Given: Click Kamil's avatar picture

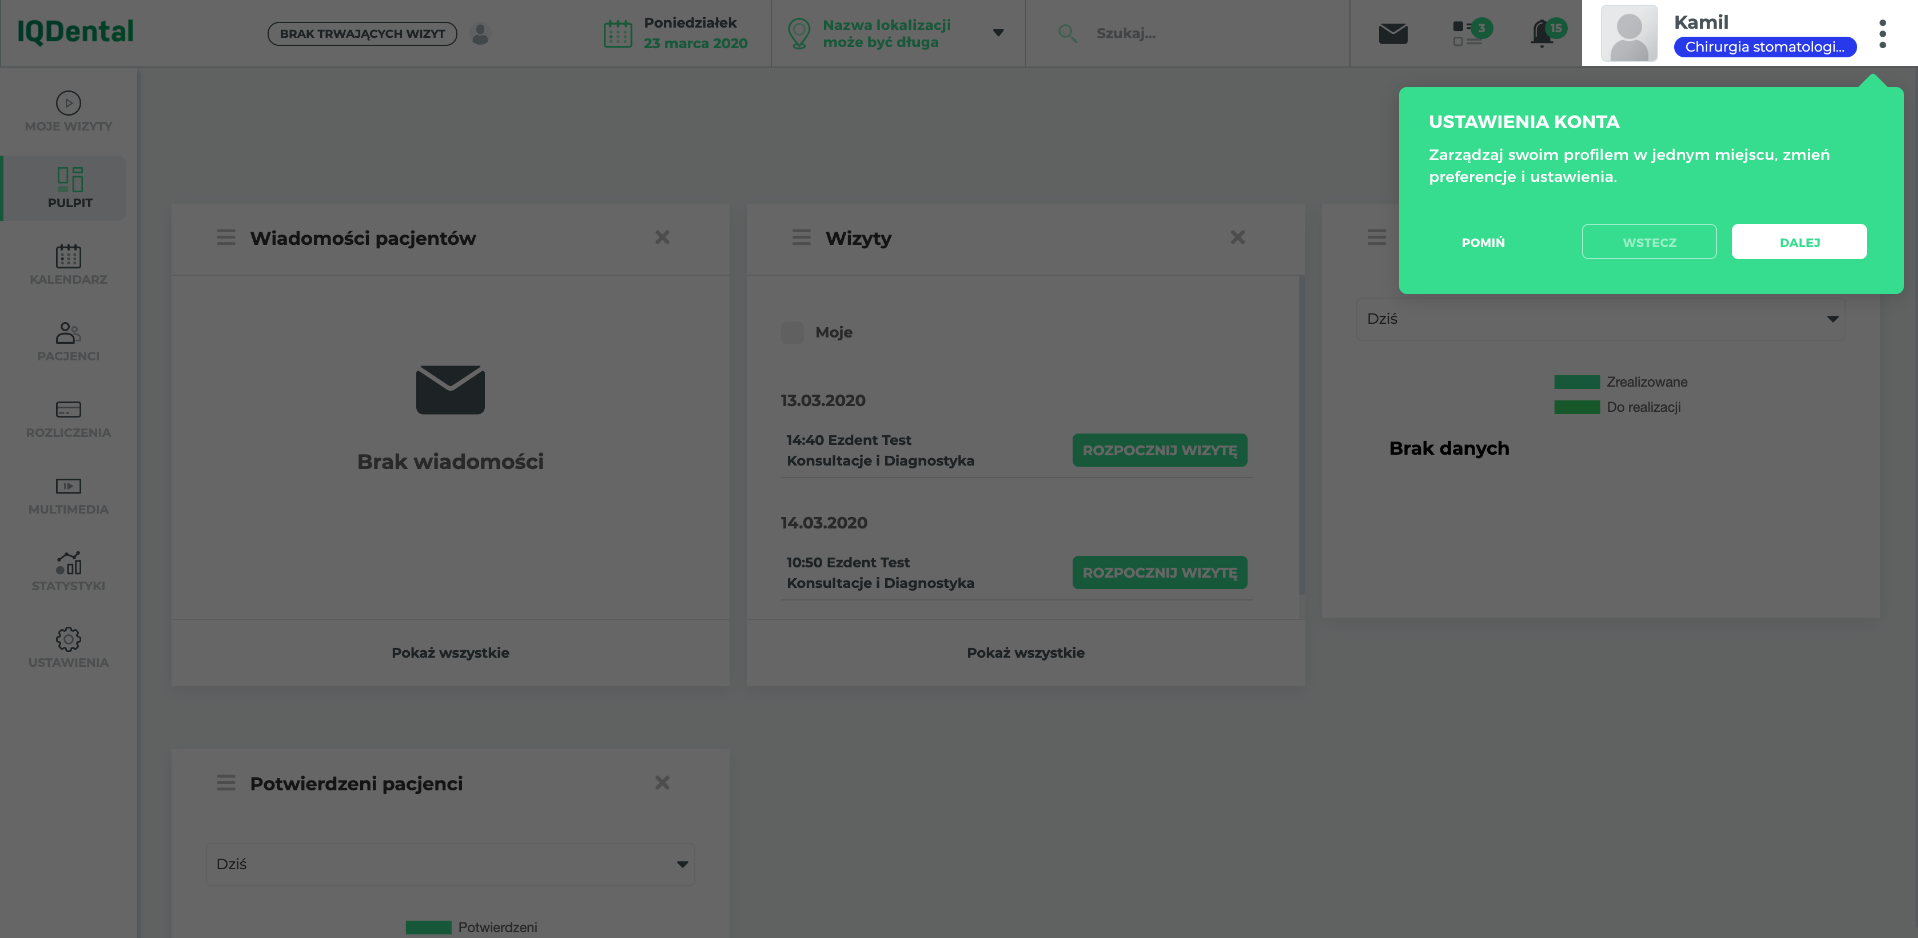Looking at the screenshot, I should pyautogui.click(x=1629, y=33).
